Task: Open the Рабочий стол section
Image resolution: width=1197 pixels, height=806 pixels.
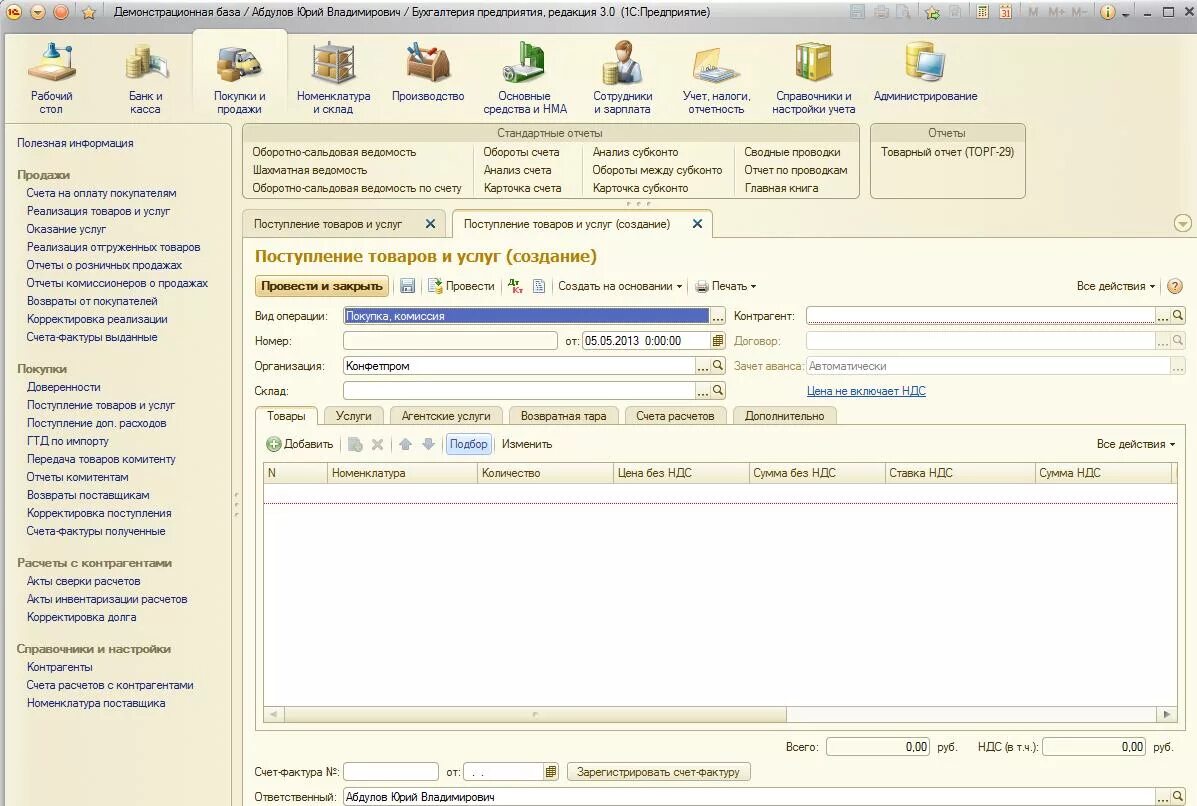Action: pyautogui.click(x=51, y=79)
